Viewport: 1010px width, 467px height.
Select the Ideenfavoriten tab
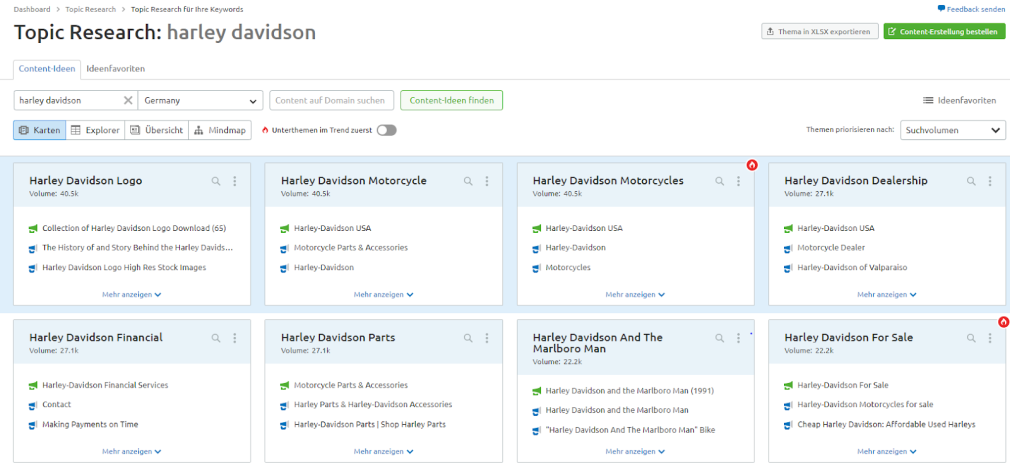point(115,68)
